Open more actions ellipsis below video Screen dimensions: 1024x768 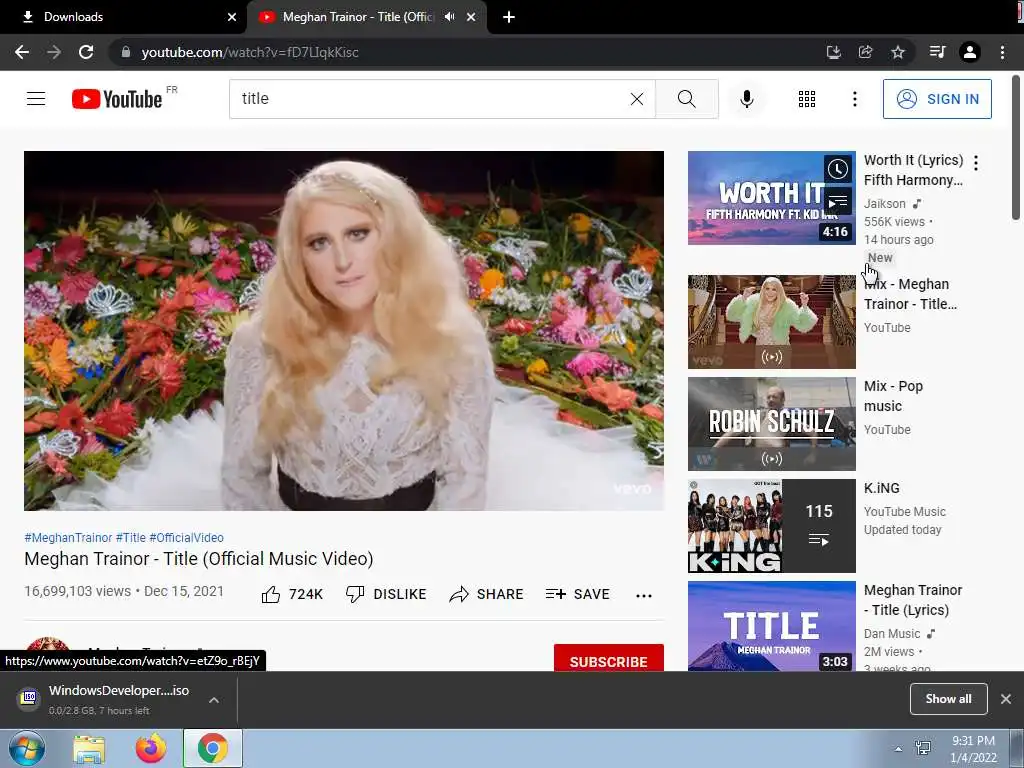tap(644, 595)
